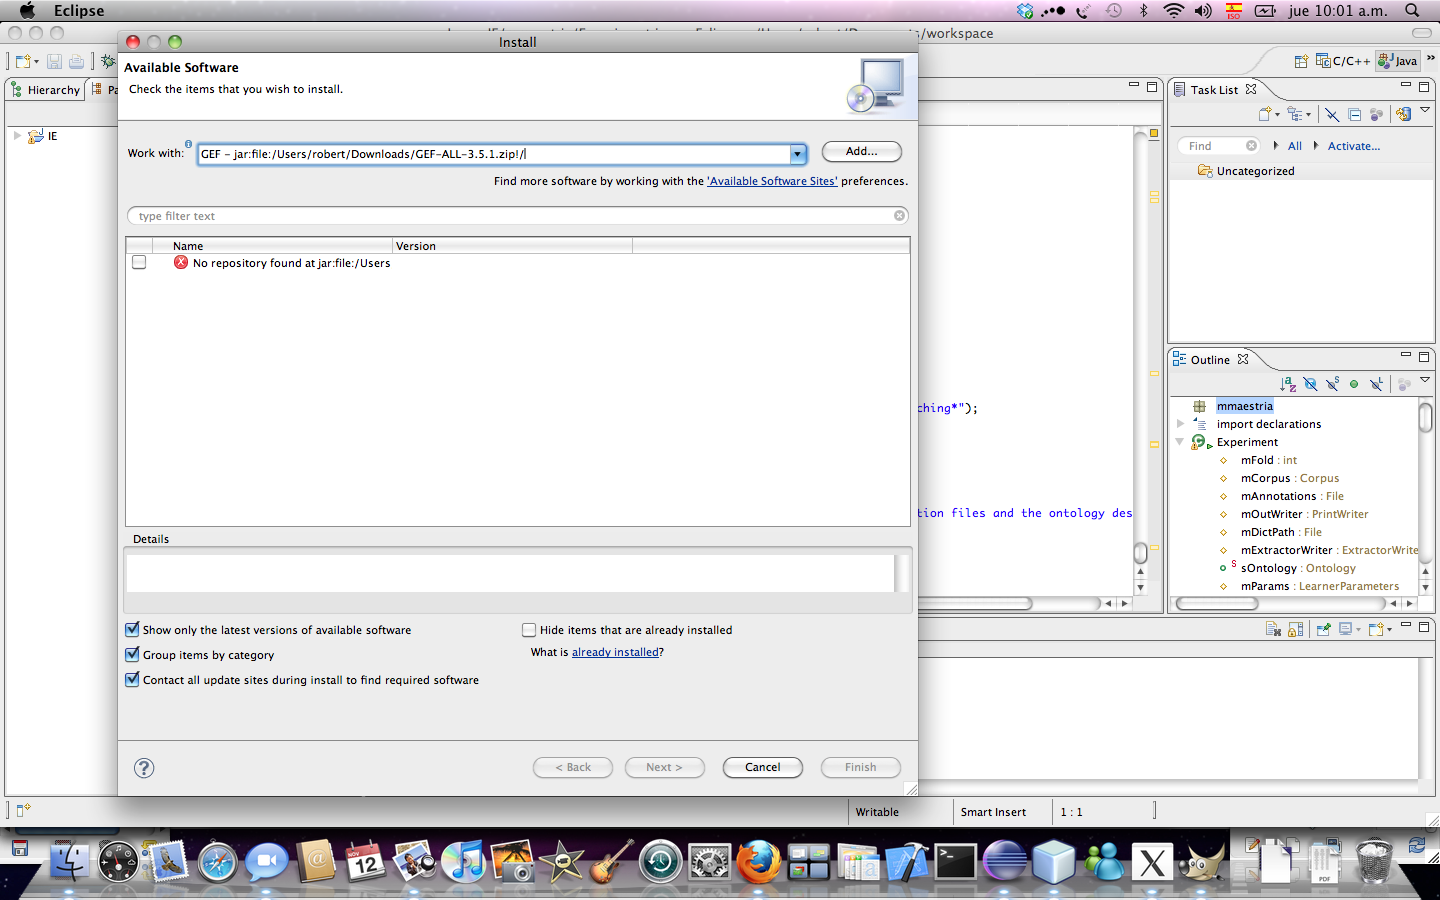Click the type filter text field
Image resolution: width=1440 pixels, height=900 pixels.
point(518,216)
